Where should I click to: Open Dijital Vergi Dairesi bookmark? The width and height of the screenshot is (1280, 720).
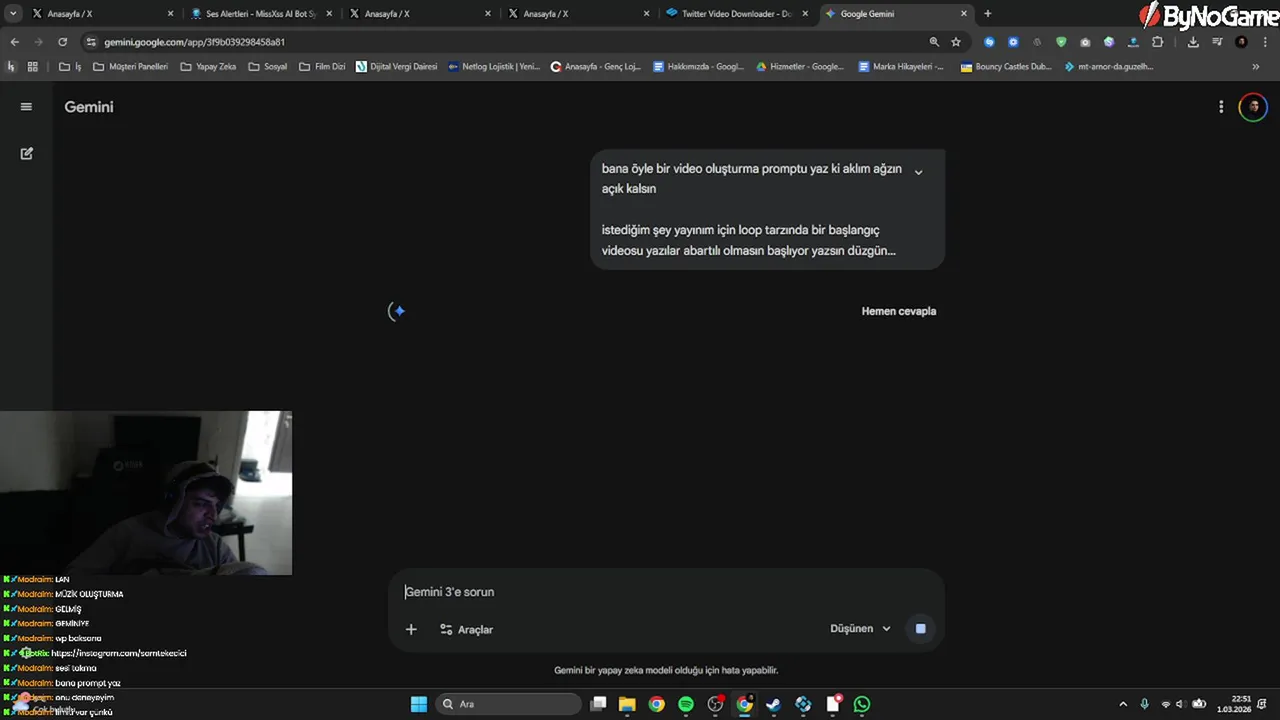397,67
